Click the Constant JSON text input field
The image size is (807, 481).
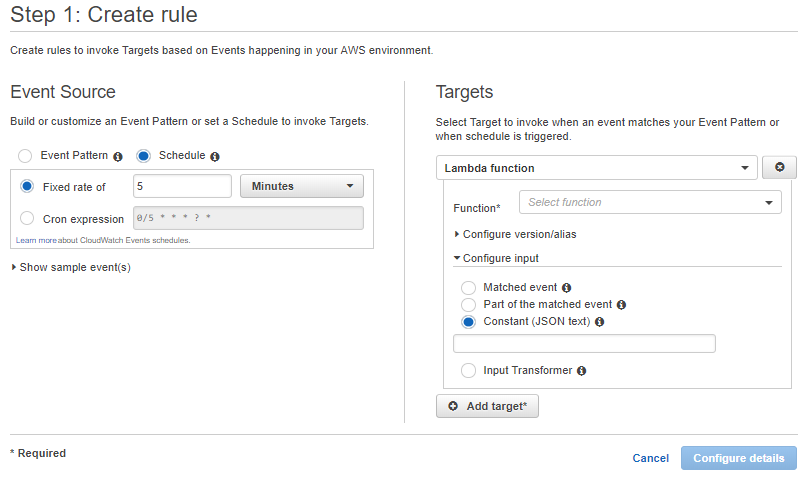point(584,344)
